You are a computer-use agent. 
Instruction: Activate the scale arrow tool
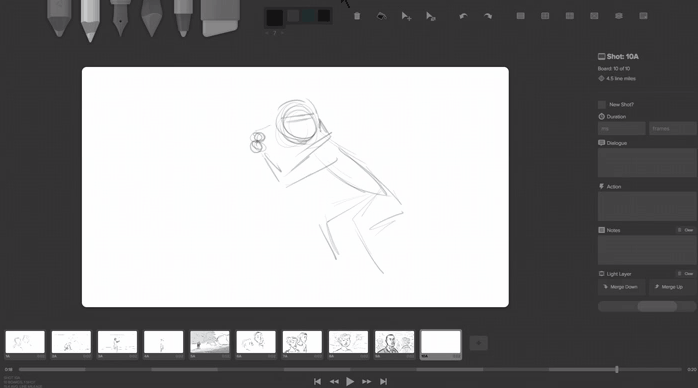pyautogui.click(x=430, y=16)
